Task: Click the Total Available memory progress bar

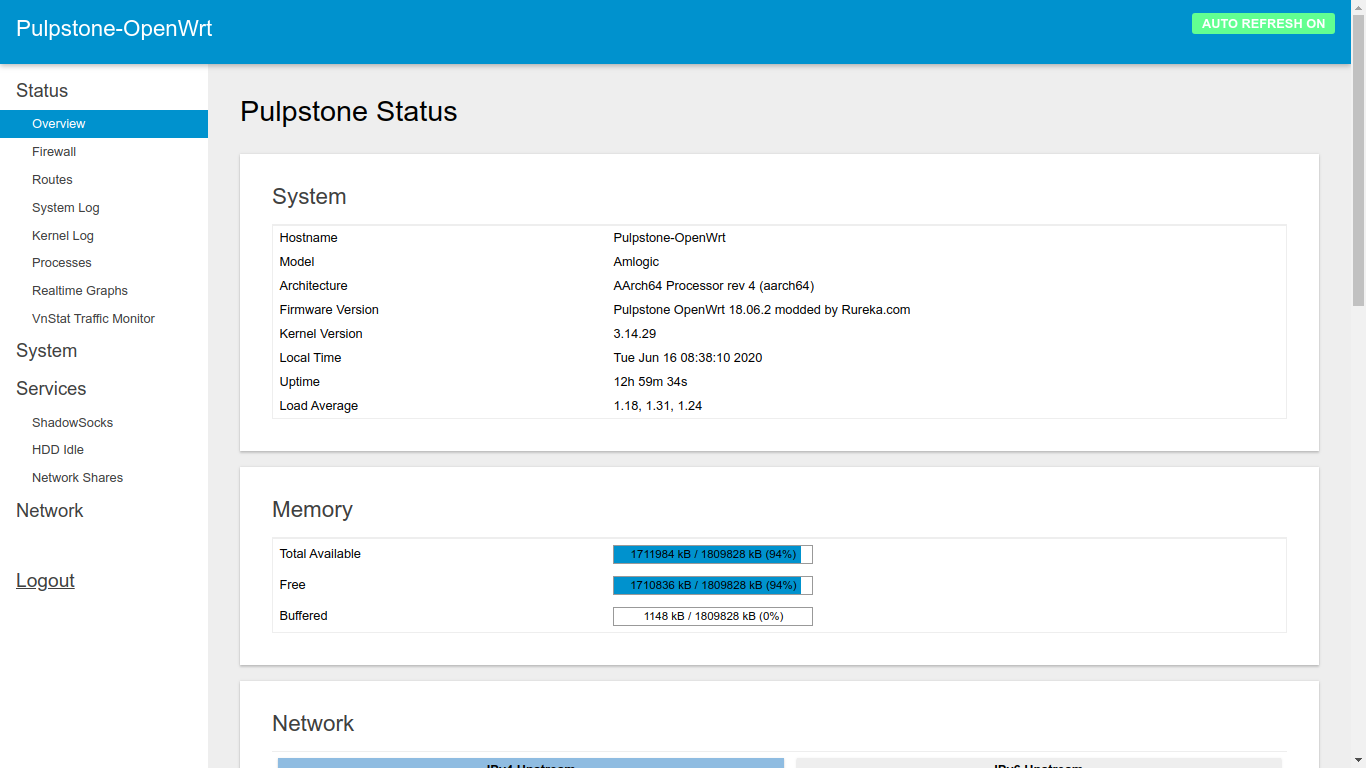Action: tap(712, 554)
